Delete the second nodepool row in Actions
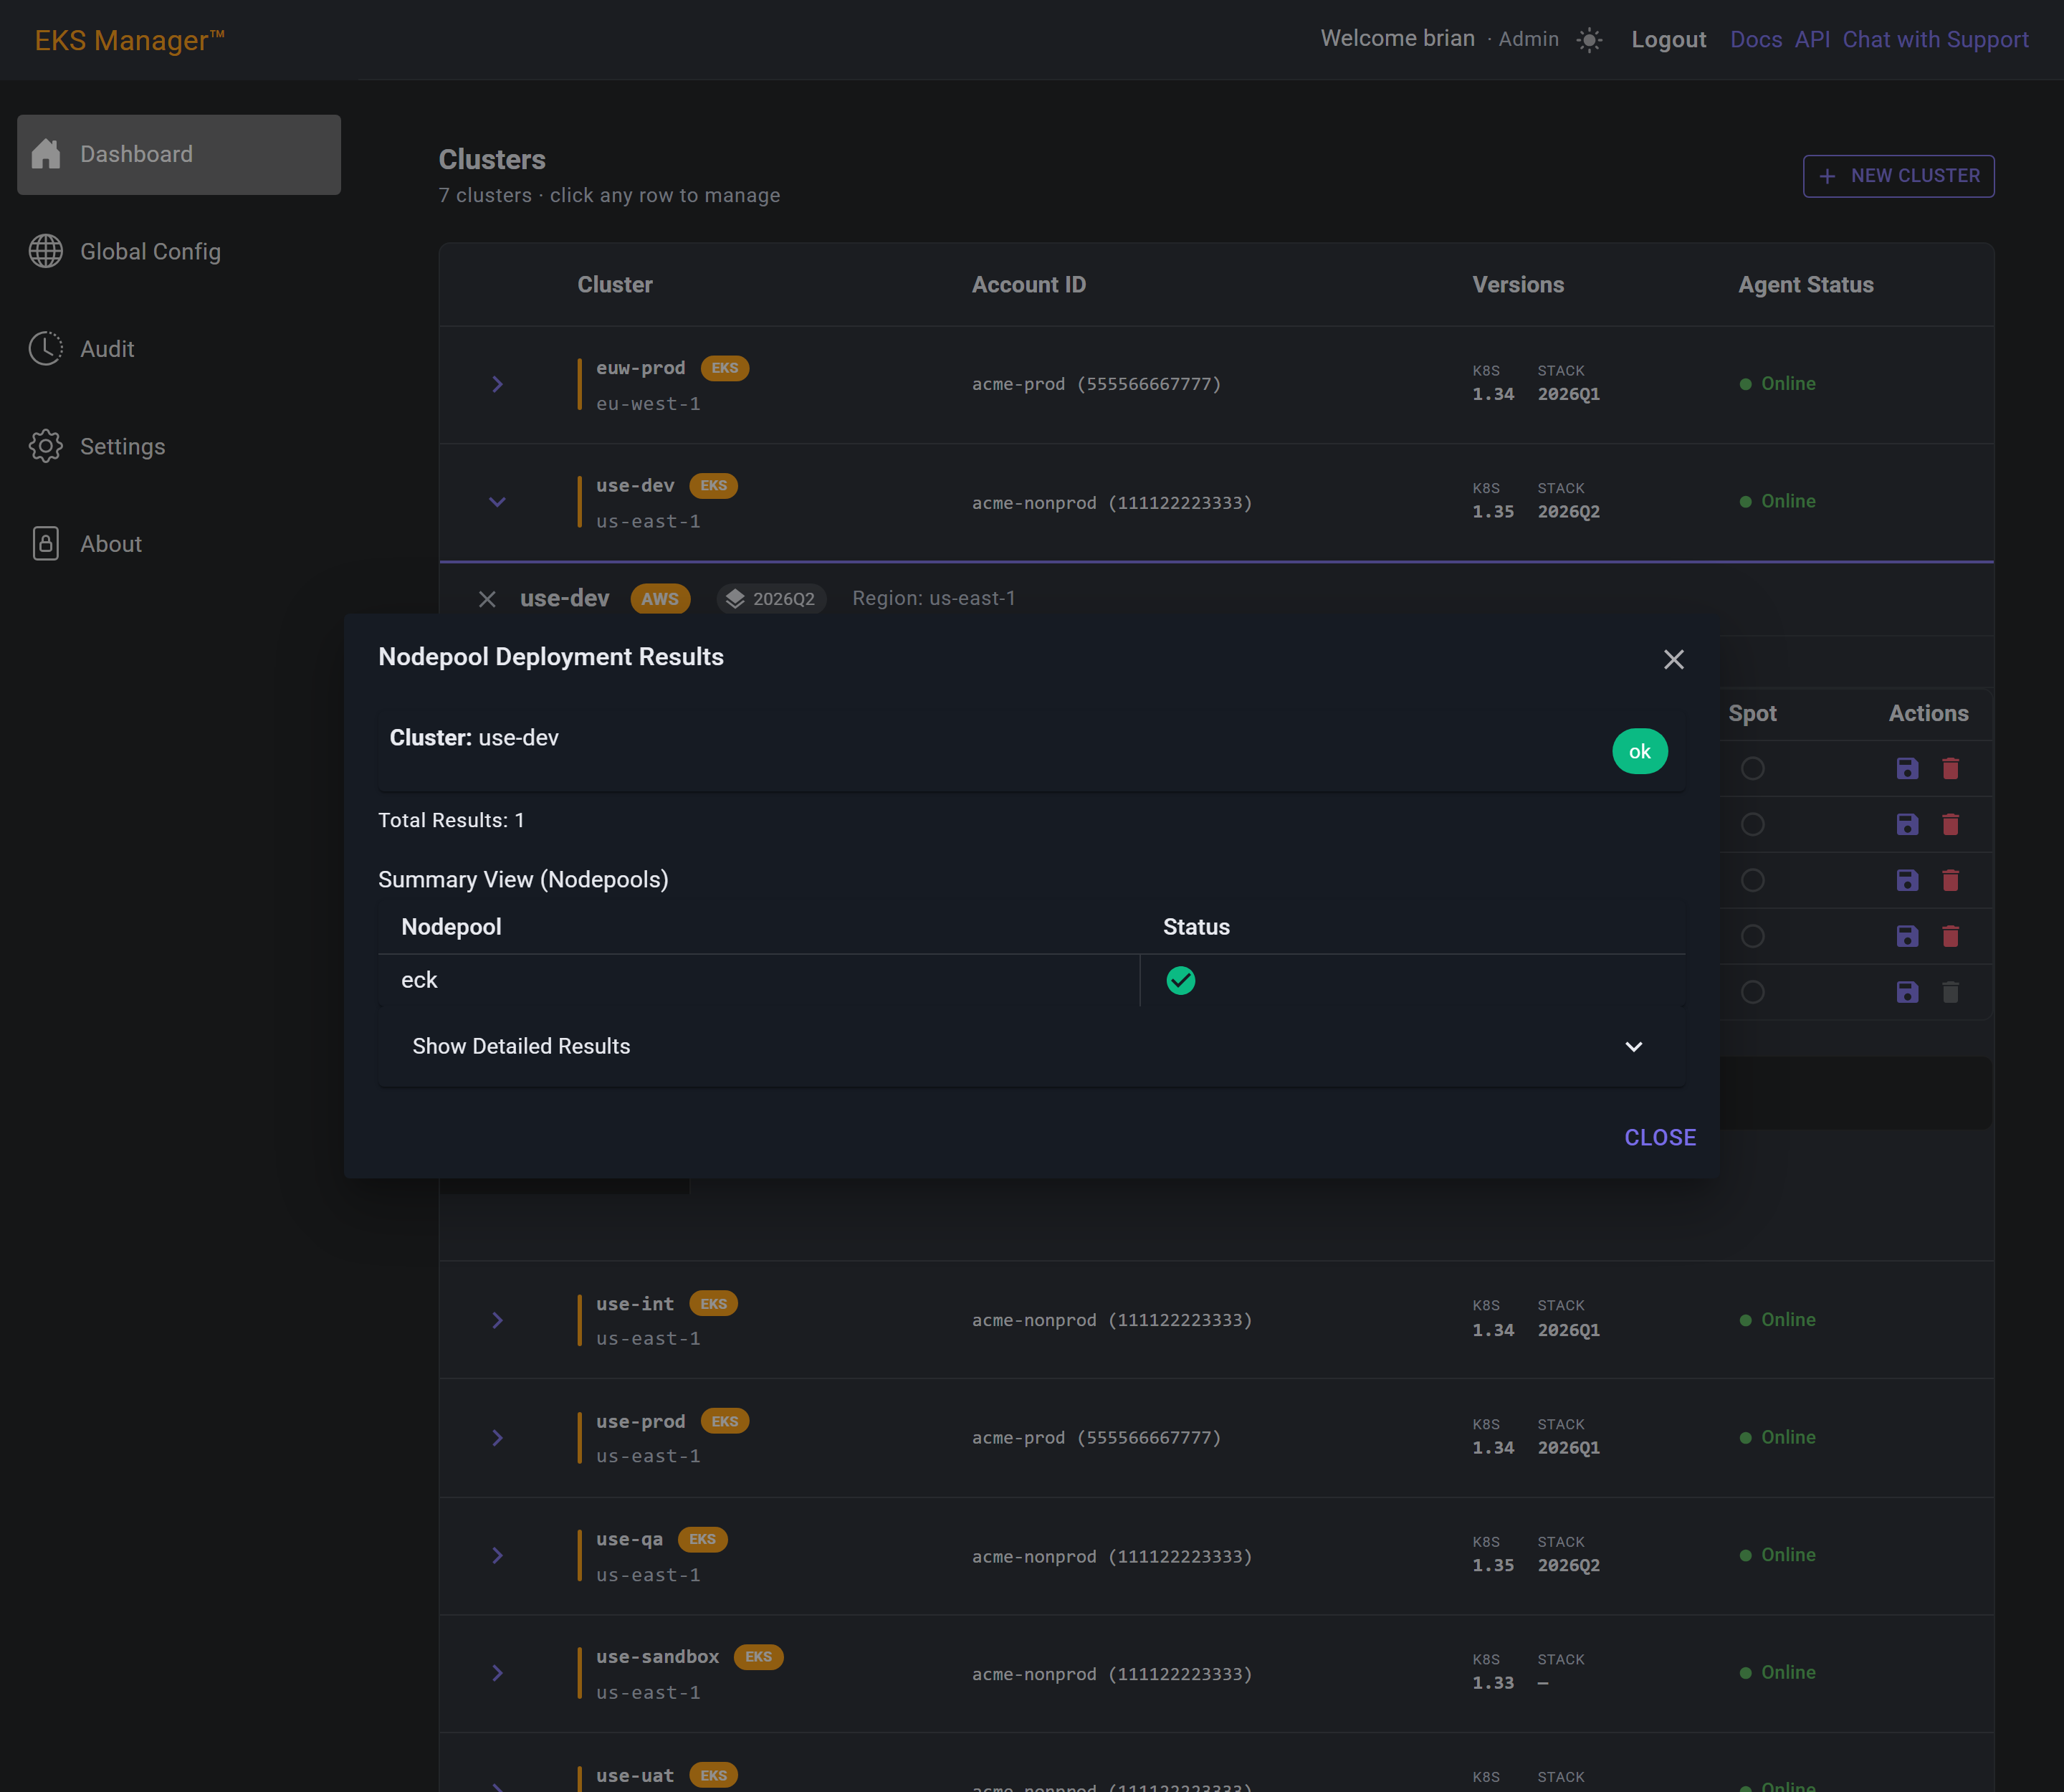This screenshot has height=1792, width=2064. pyautogui.click(x=1950, y=824)
